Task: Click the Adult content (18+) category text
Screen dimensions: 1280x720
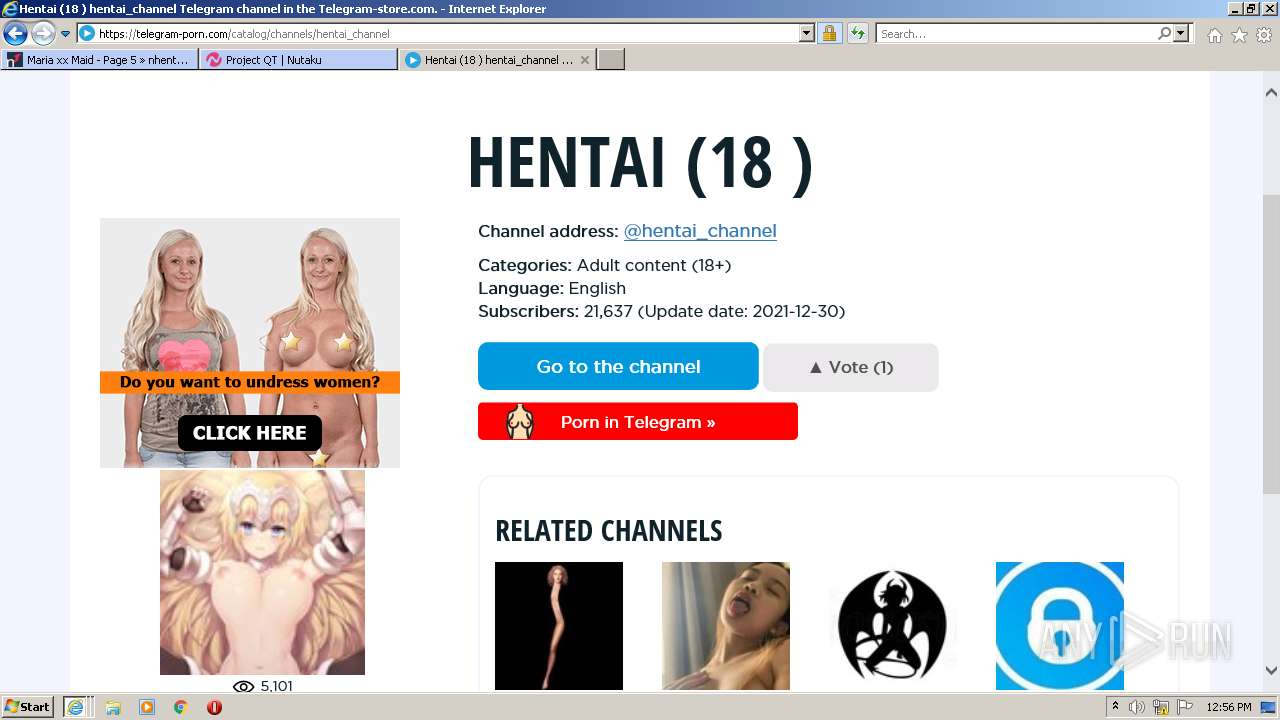Action: pyautogui.click(x=654, y=265)
